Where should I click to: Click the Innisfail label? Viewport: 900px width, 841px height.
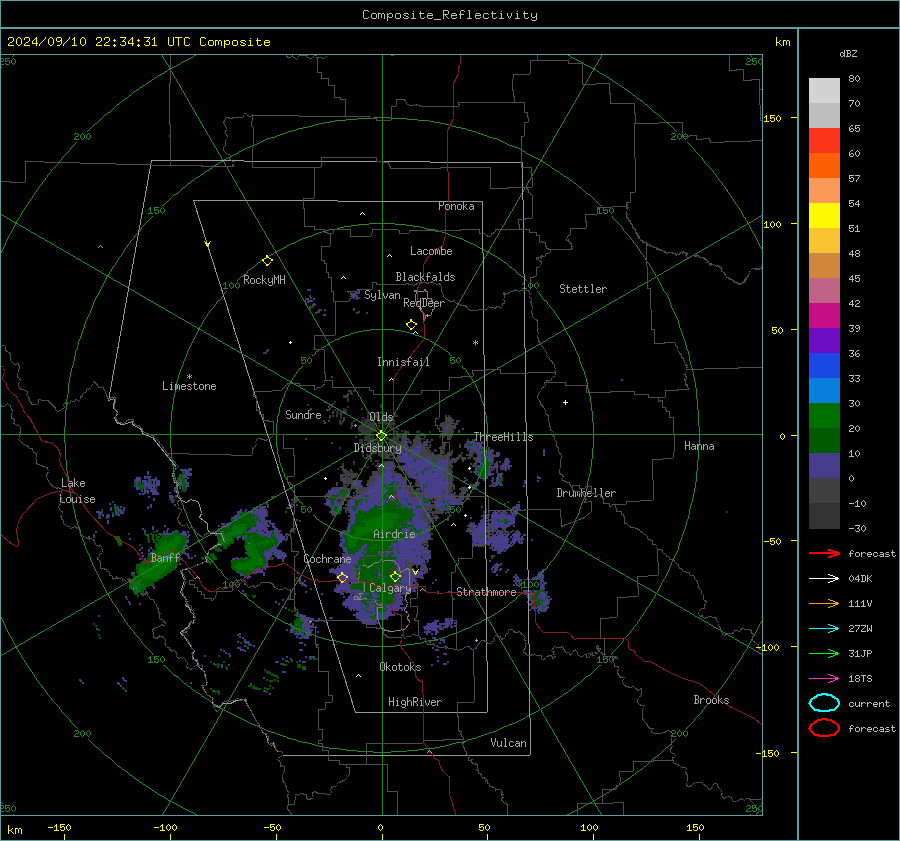pos(403,362)
